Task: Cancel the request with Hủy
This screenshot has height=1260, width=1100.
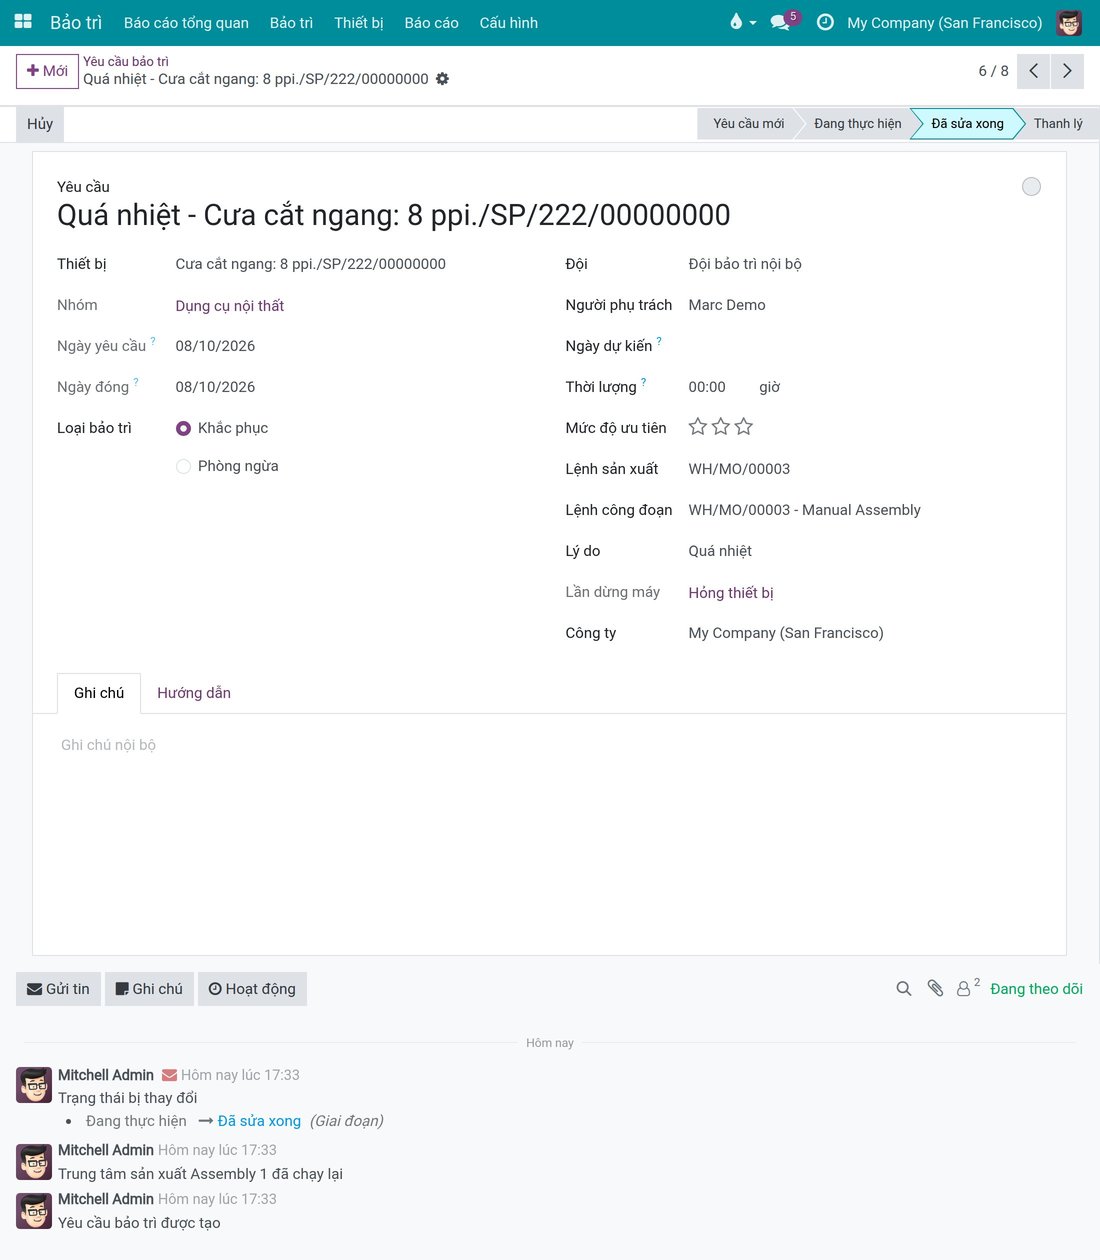Action: pos(40,124)
